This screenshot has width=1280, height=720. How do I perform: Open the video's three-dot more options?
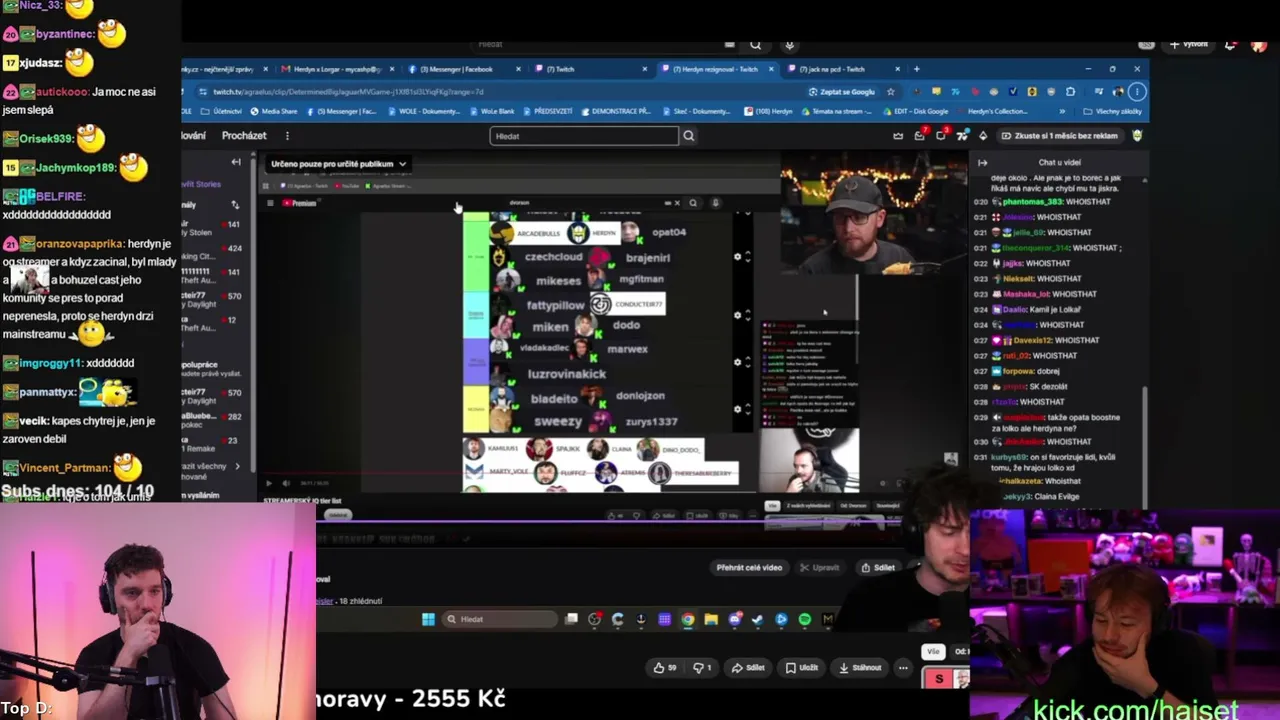pyautogui.click(x=903, y=668)
